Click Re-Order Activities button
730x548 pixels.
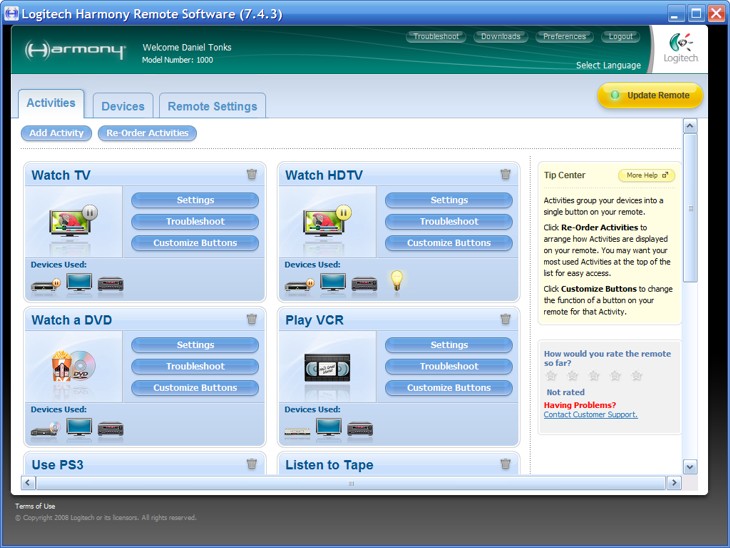click(147, 133)
